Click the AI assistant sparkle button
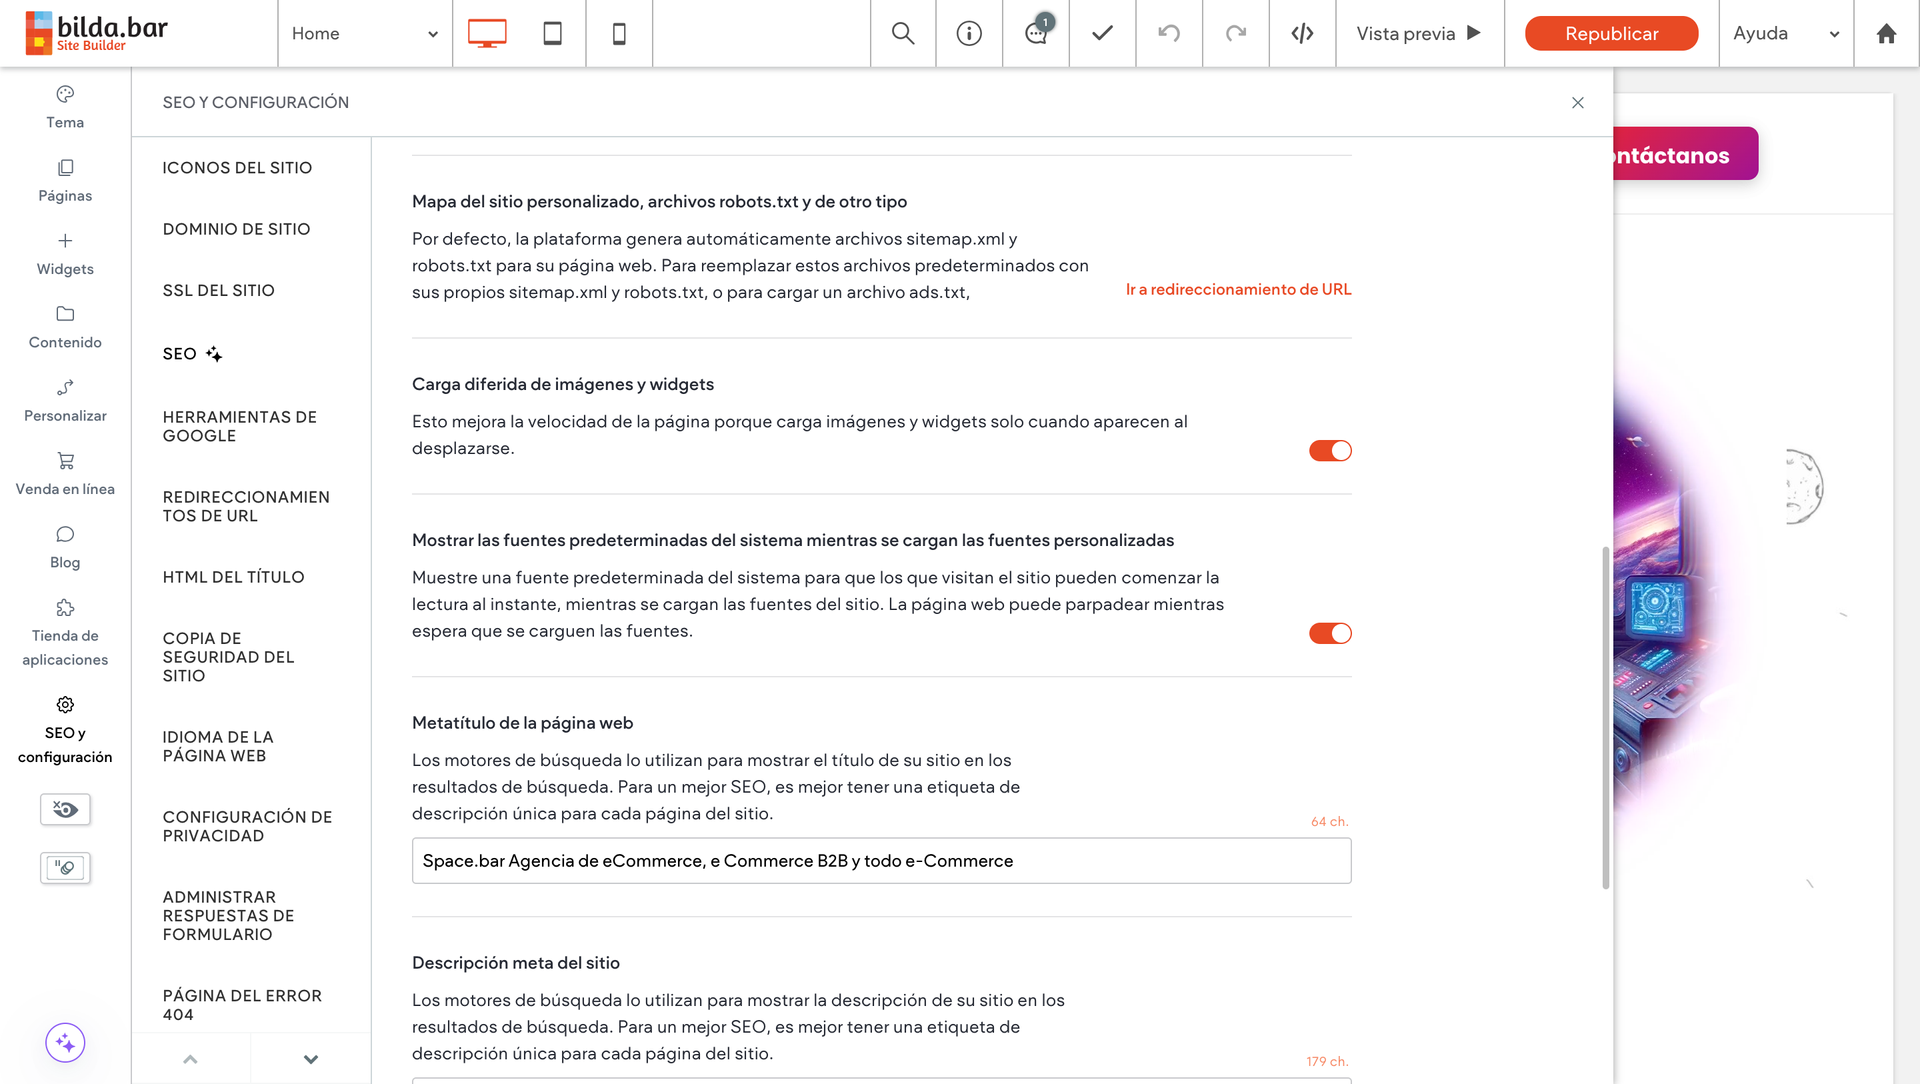1920x1084 pixels. [65, 1043]
